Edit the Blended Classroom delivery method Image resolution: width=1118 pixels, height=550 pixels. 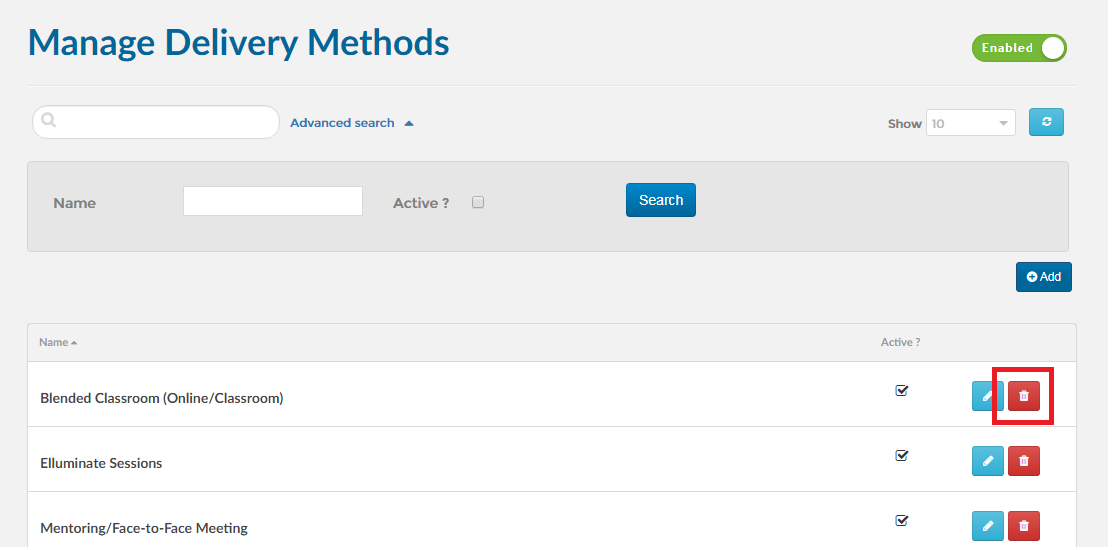point(987,396)
